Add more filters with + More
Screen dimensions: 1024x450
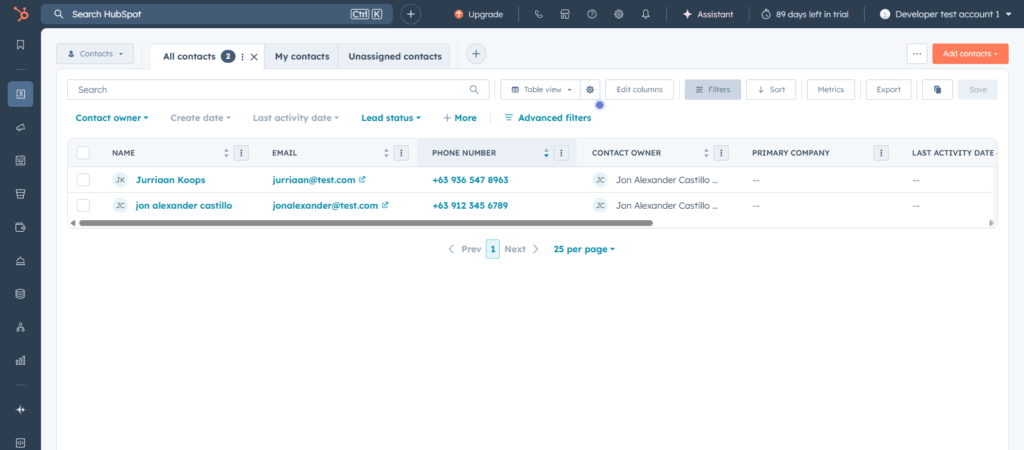[460, 118]
